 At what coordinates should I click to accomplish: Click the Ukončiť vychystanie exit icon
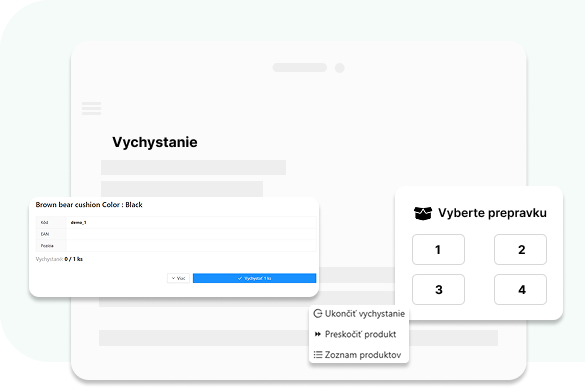click(318, 314)
